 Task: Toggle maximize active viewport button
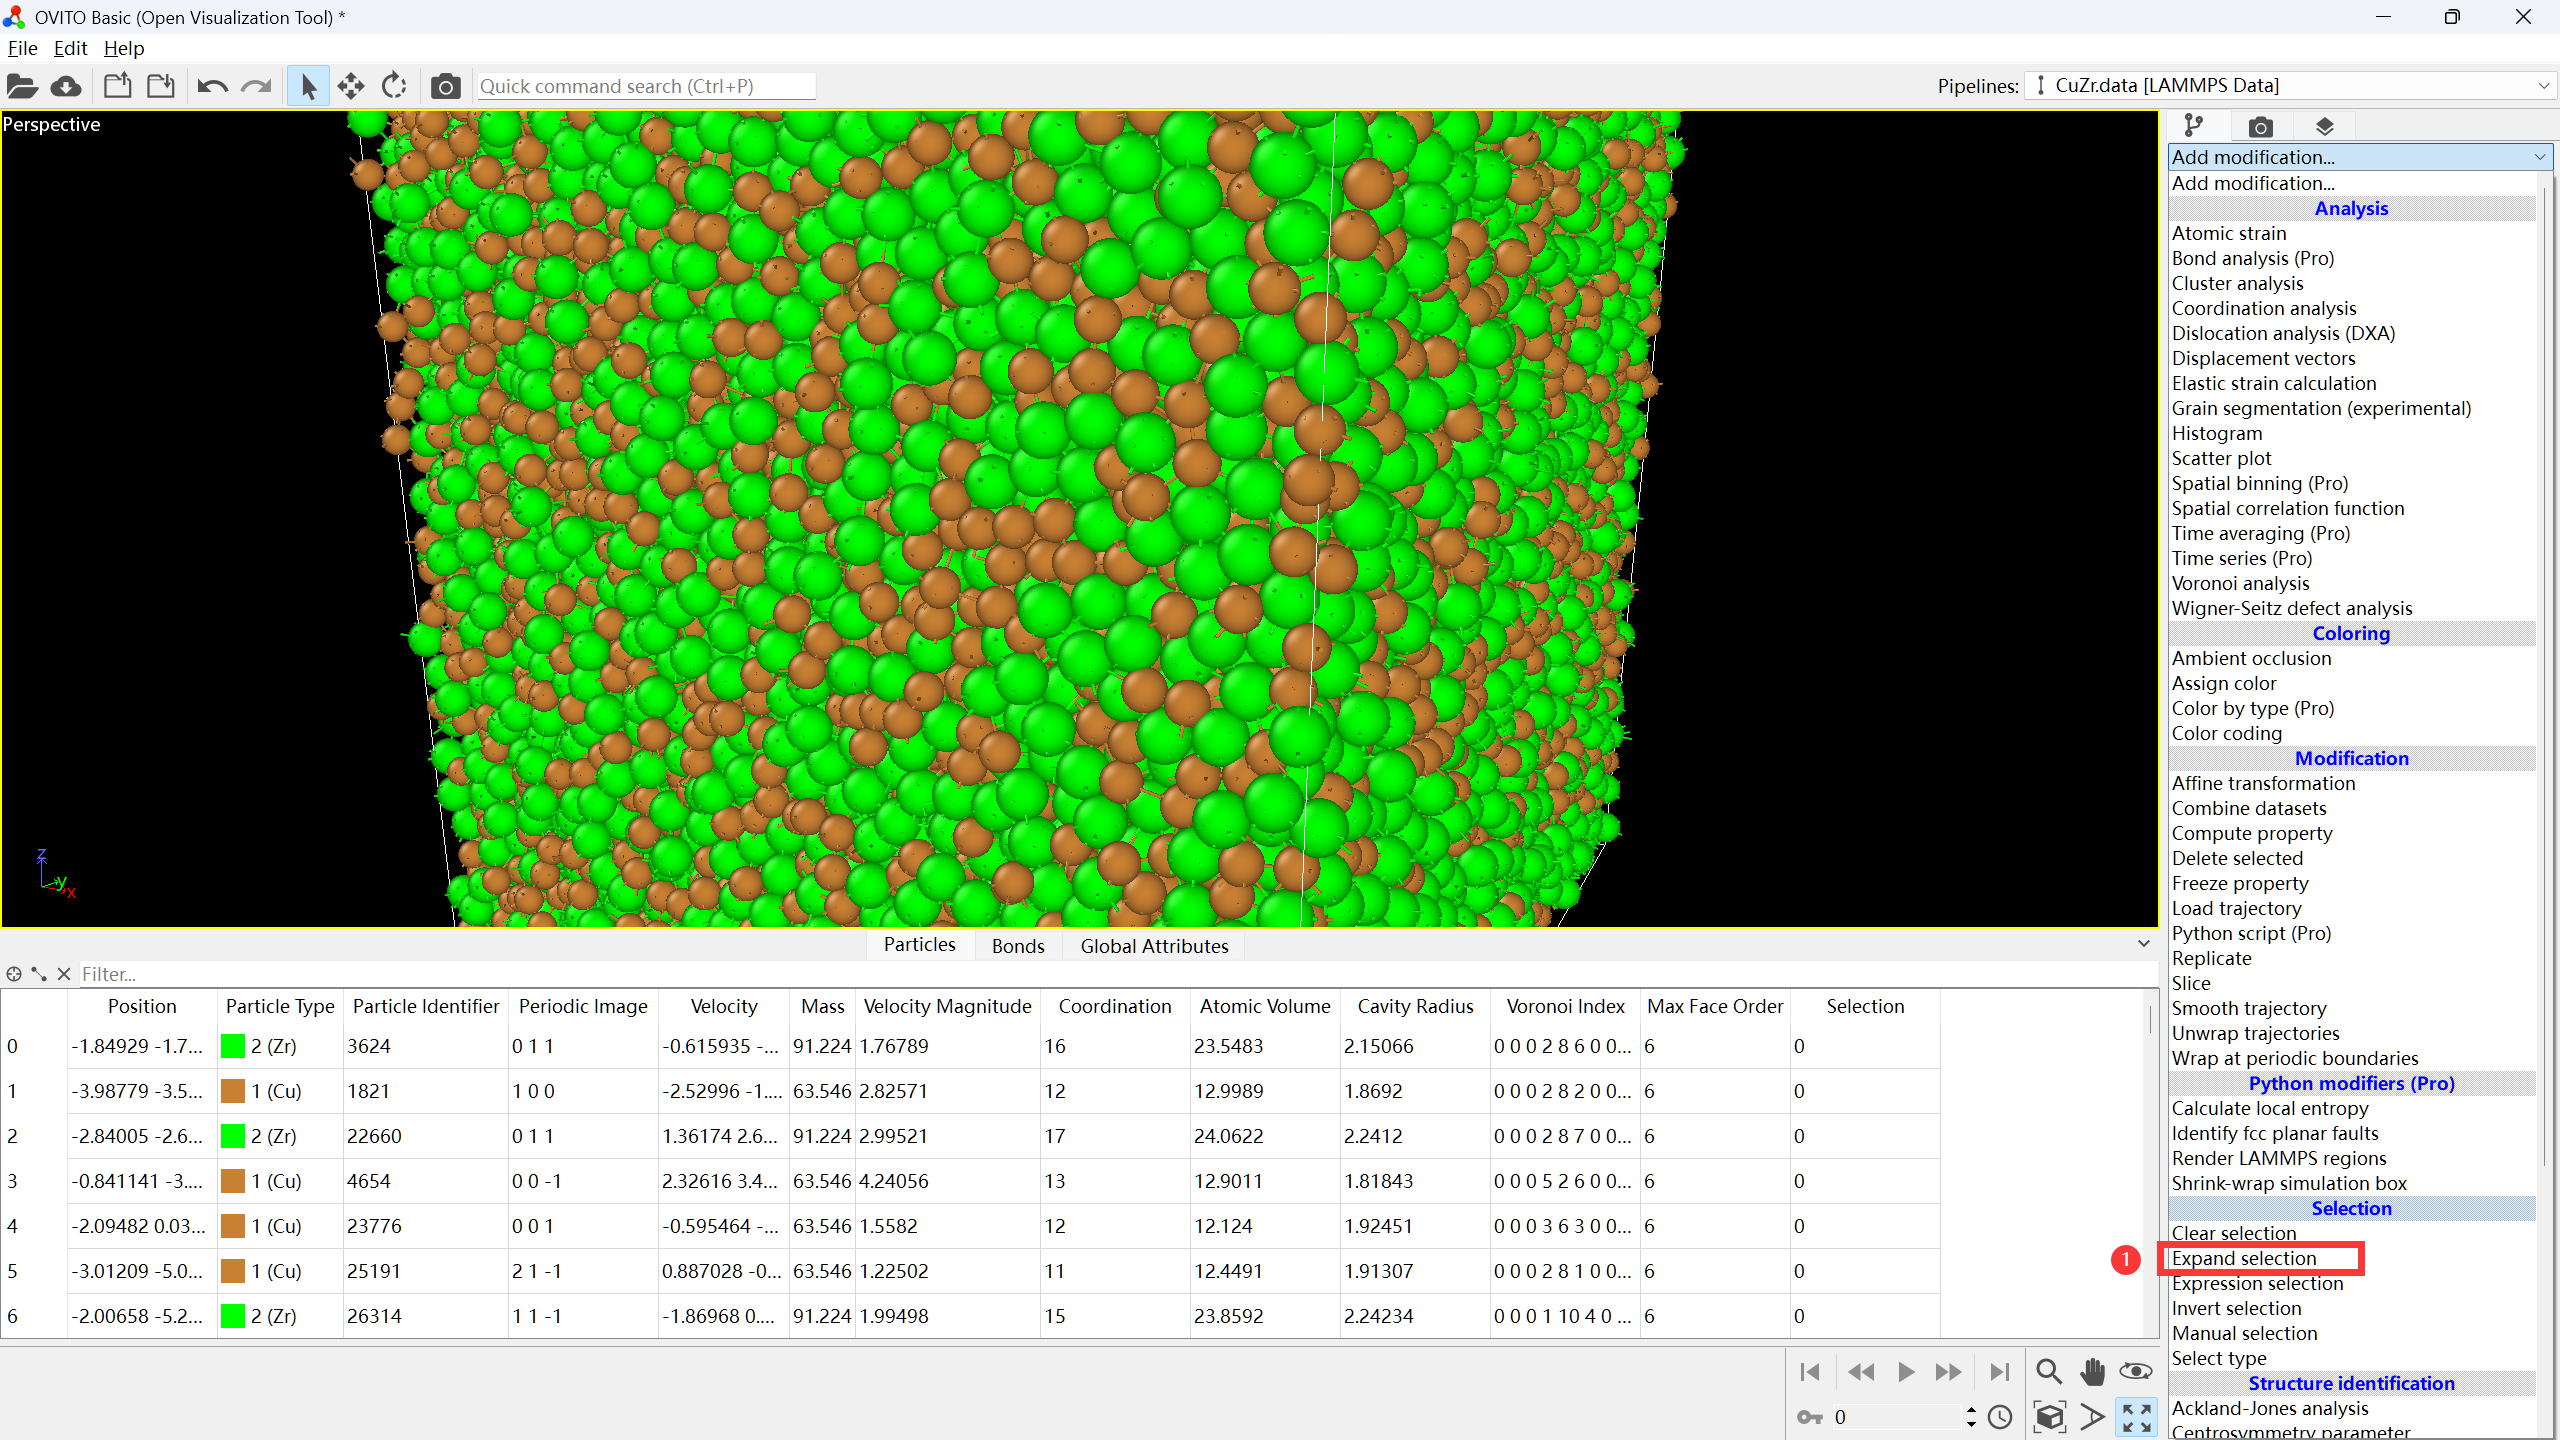2137,1416
